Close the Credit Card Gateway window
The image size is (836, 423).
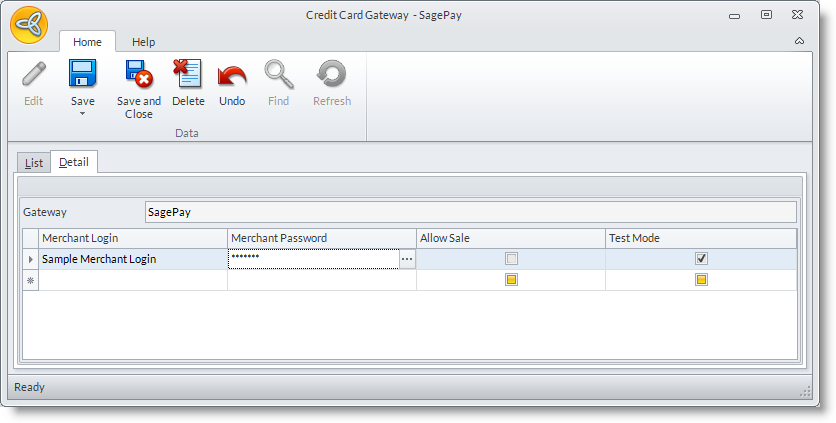(x=798, y=15)
